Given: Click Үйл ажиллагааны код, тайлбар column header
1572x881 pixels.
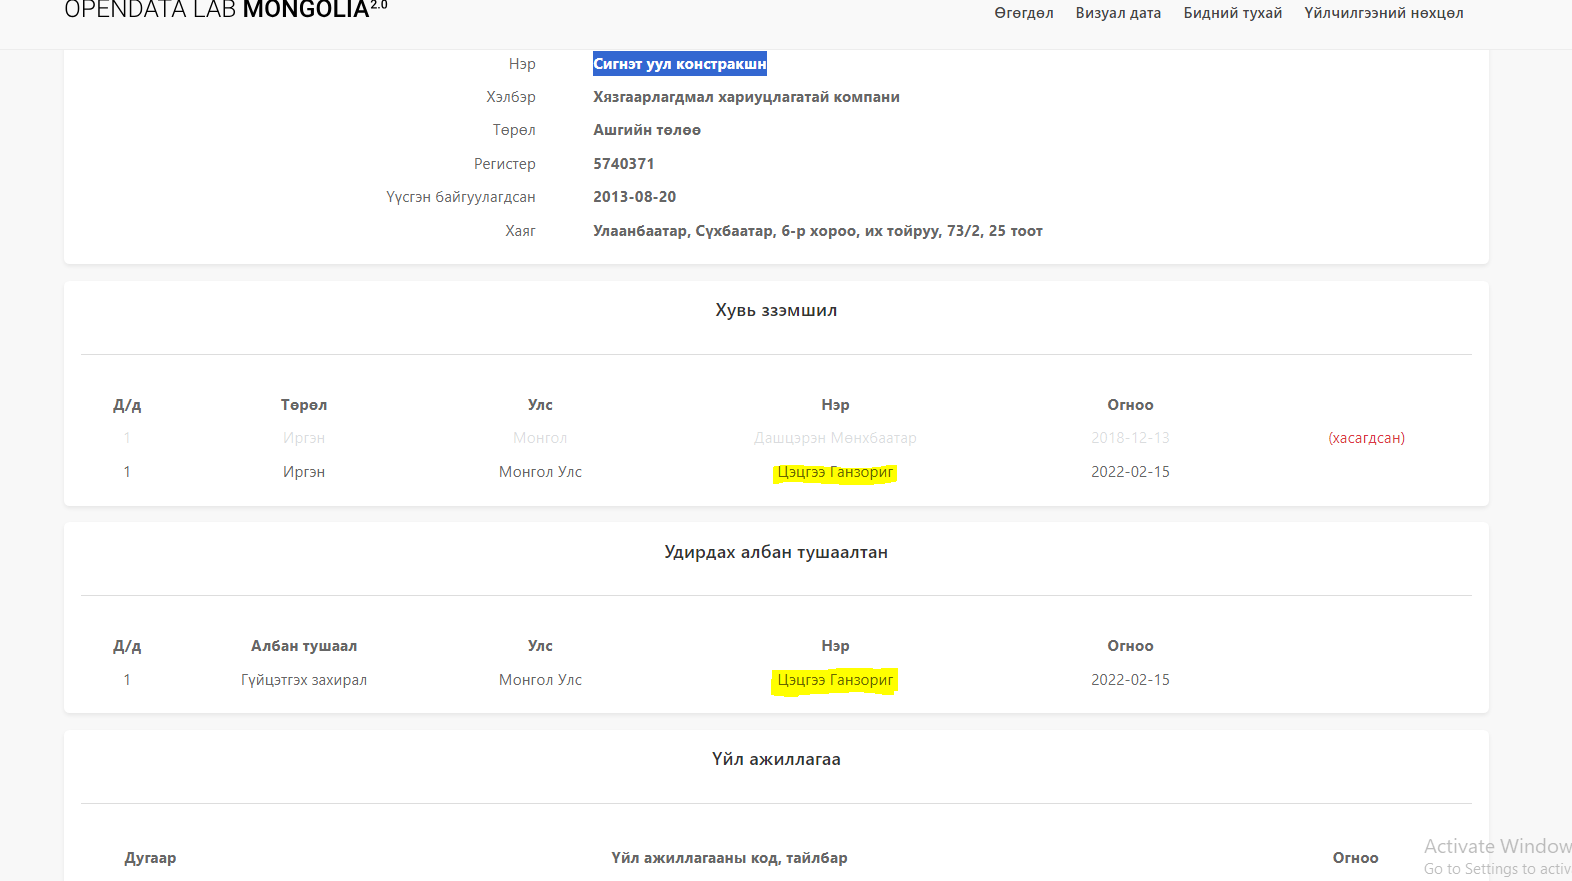Looking at the screenshot, I should (x=729, y=858).
